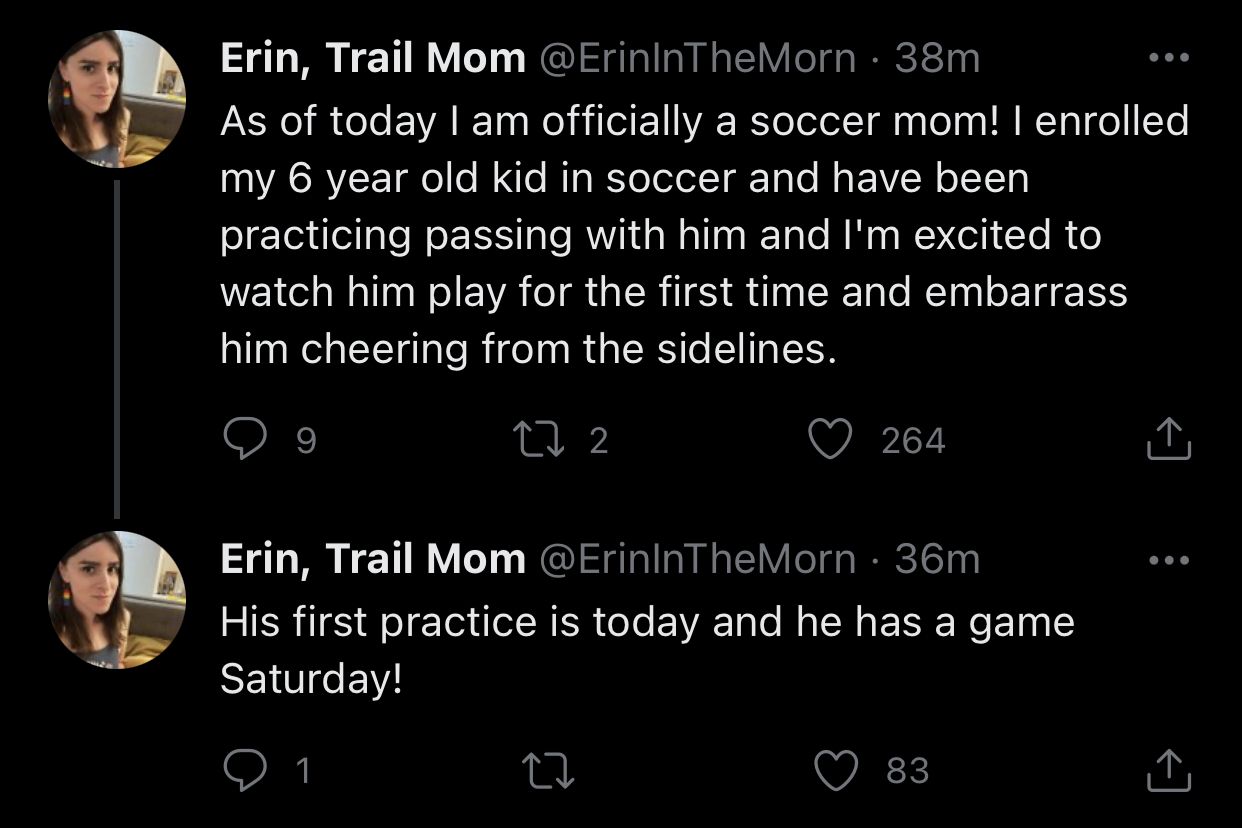Like the tweet with 264 likes
This screenshot has width=1242, height=828.
click(x=828, y=440)
